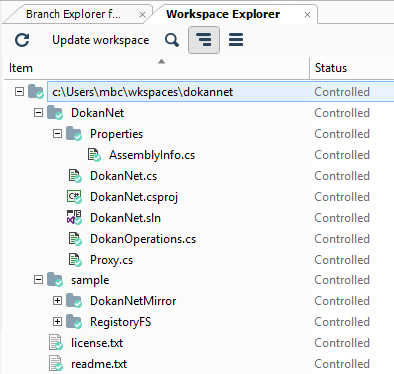This screenshot has height=374, width=394.
Task: Select the DokanNet.sln file name
Action: (125, 218)
